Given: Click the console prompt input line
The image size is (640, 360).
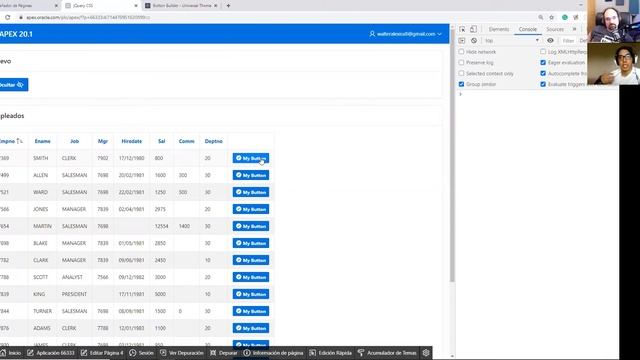Looking at the screenshot, I should pos(539,94).
